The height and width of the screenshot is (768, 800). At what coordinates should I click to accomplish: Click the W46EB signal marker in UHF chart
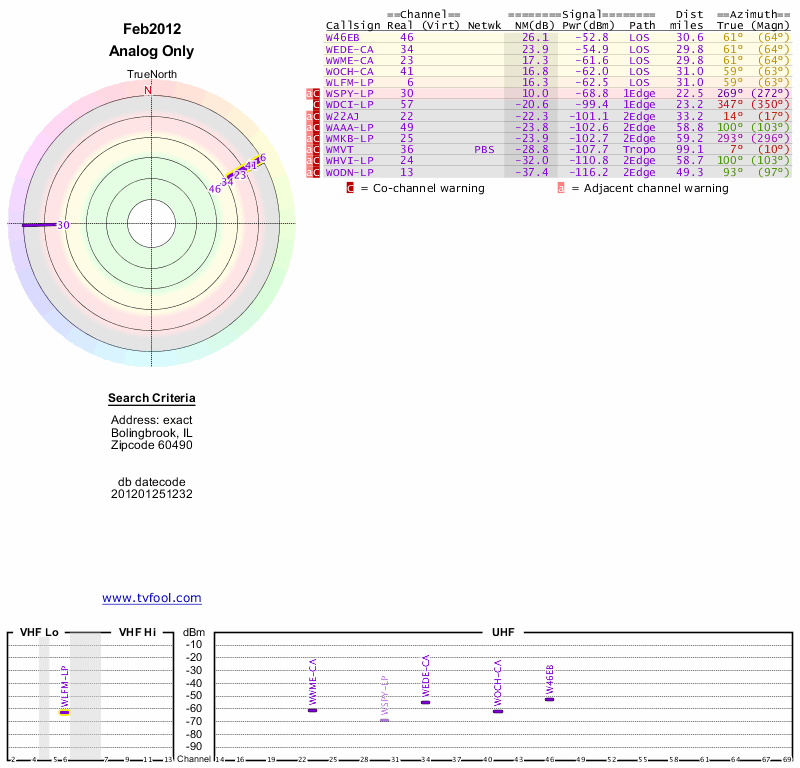549,699
